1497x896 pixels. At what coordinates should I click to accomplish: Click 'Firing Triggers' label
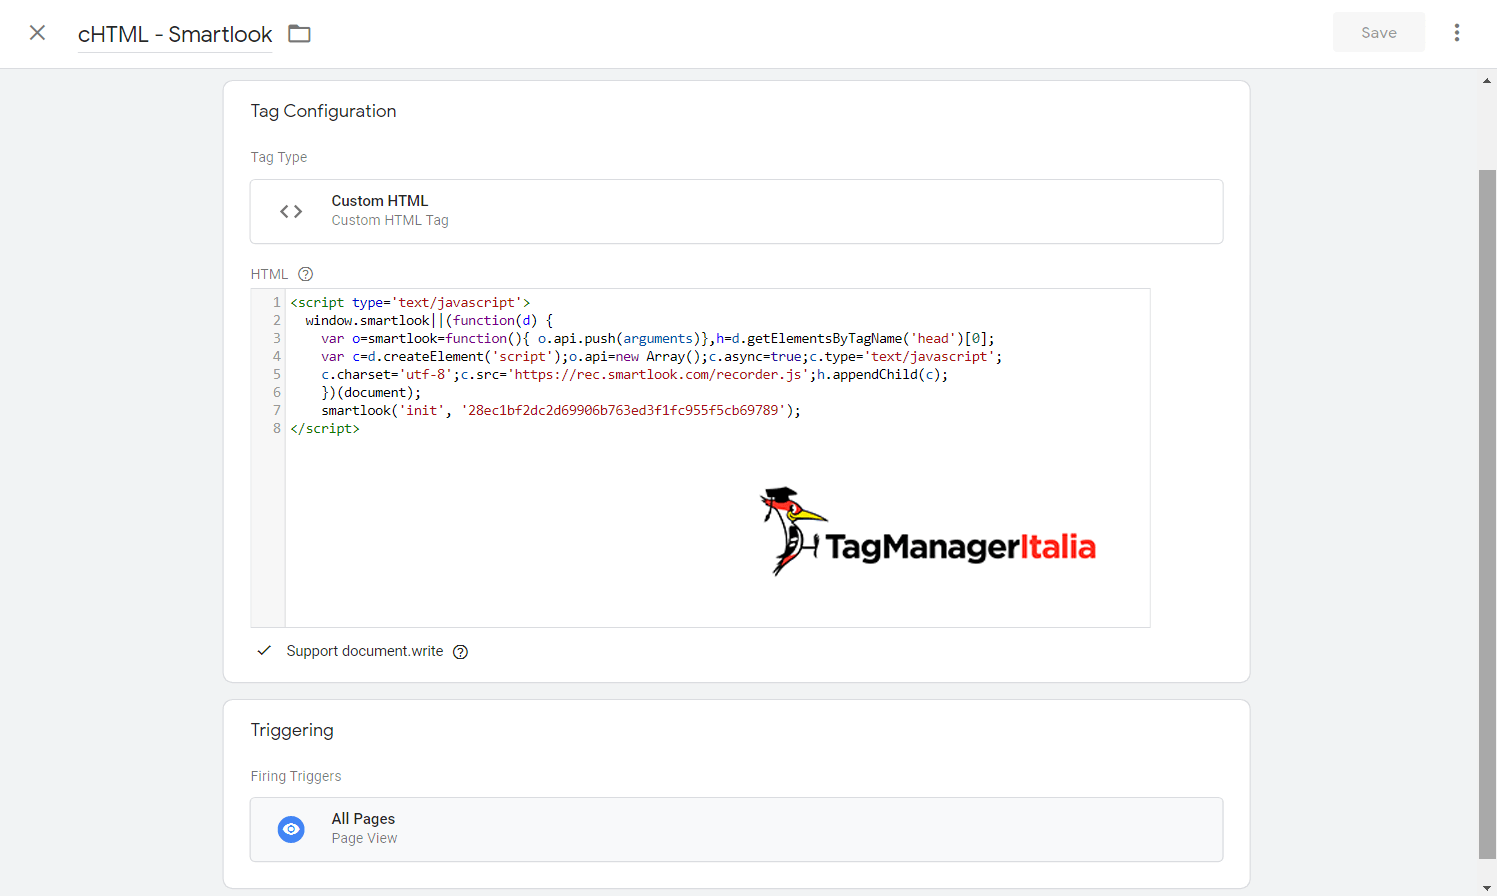pyautogui.click(x=296, y=776)
